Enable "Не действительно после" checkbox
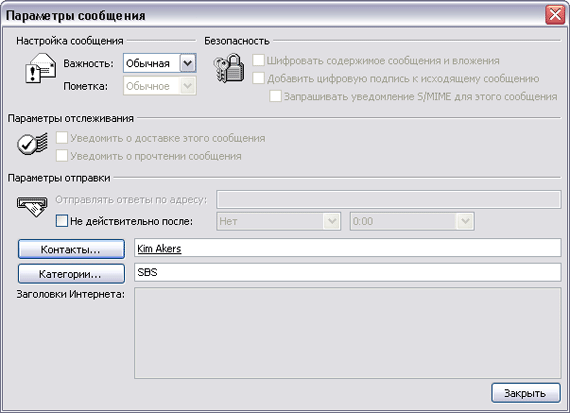This screenshot has height=413, width=570. (x=62, y=221)
